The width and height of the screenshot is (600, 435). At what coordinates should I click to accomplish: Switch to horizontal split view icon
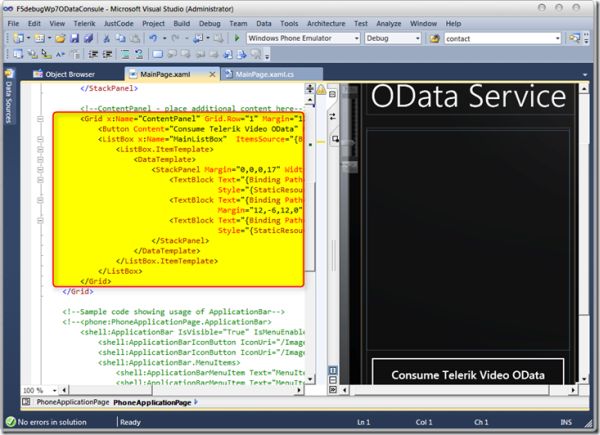333,380
